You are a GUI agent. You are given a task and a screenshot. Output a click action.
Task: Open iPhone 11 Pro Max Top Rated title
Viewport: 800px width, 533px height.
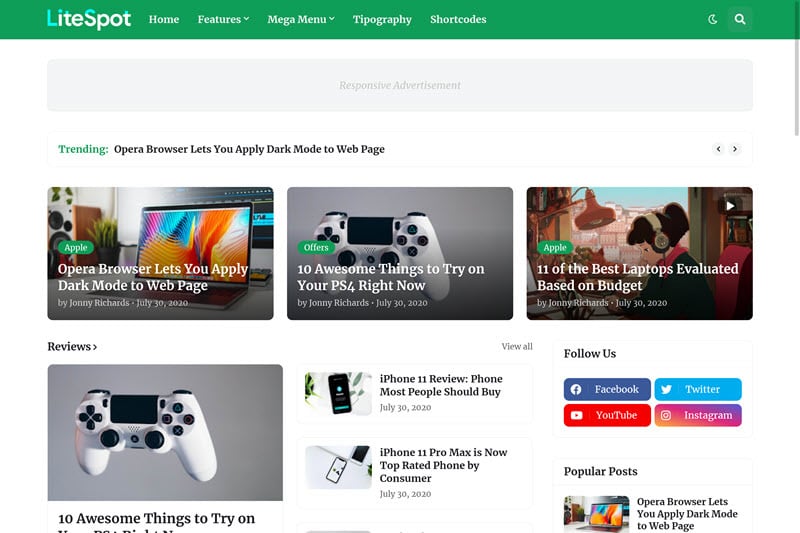click(x=443, y=465)
